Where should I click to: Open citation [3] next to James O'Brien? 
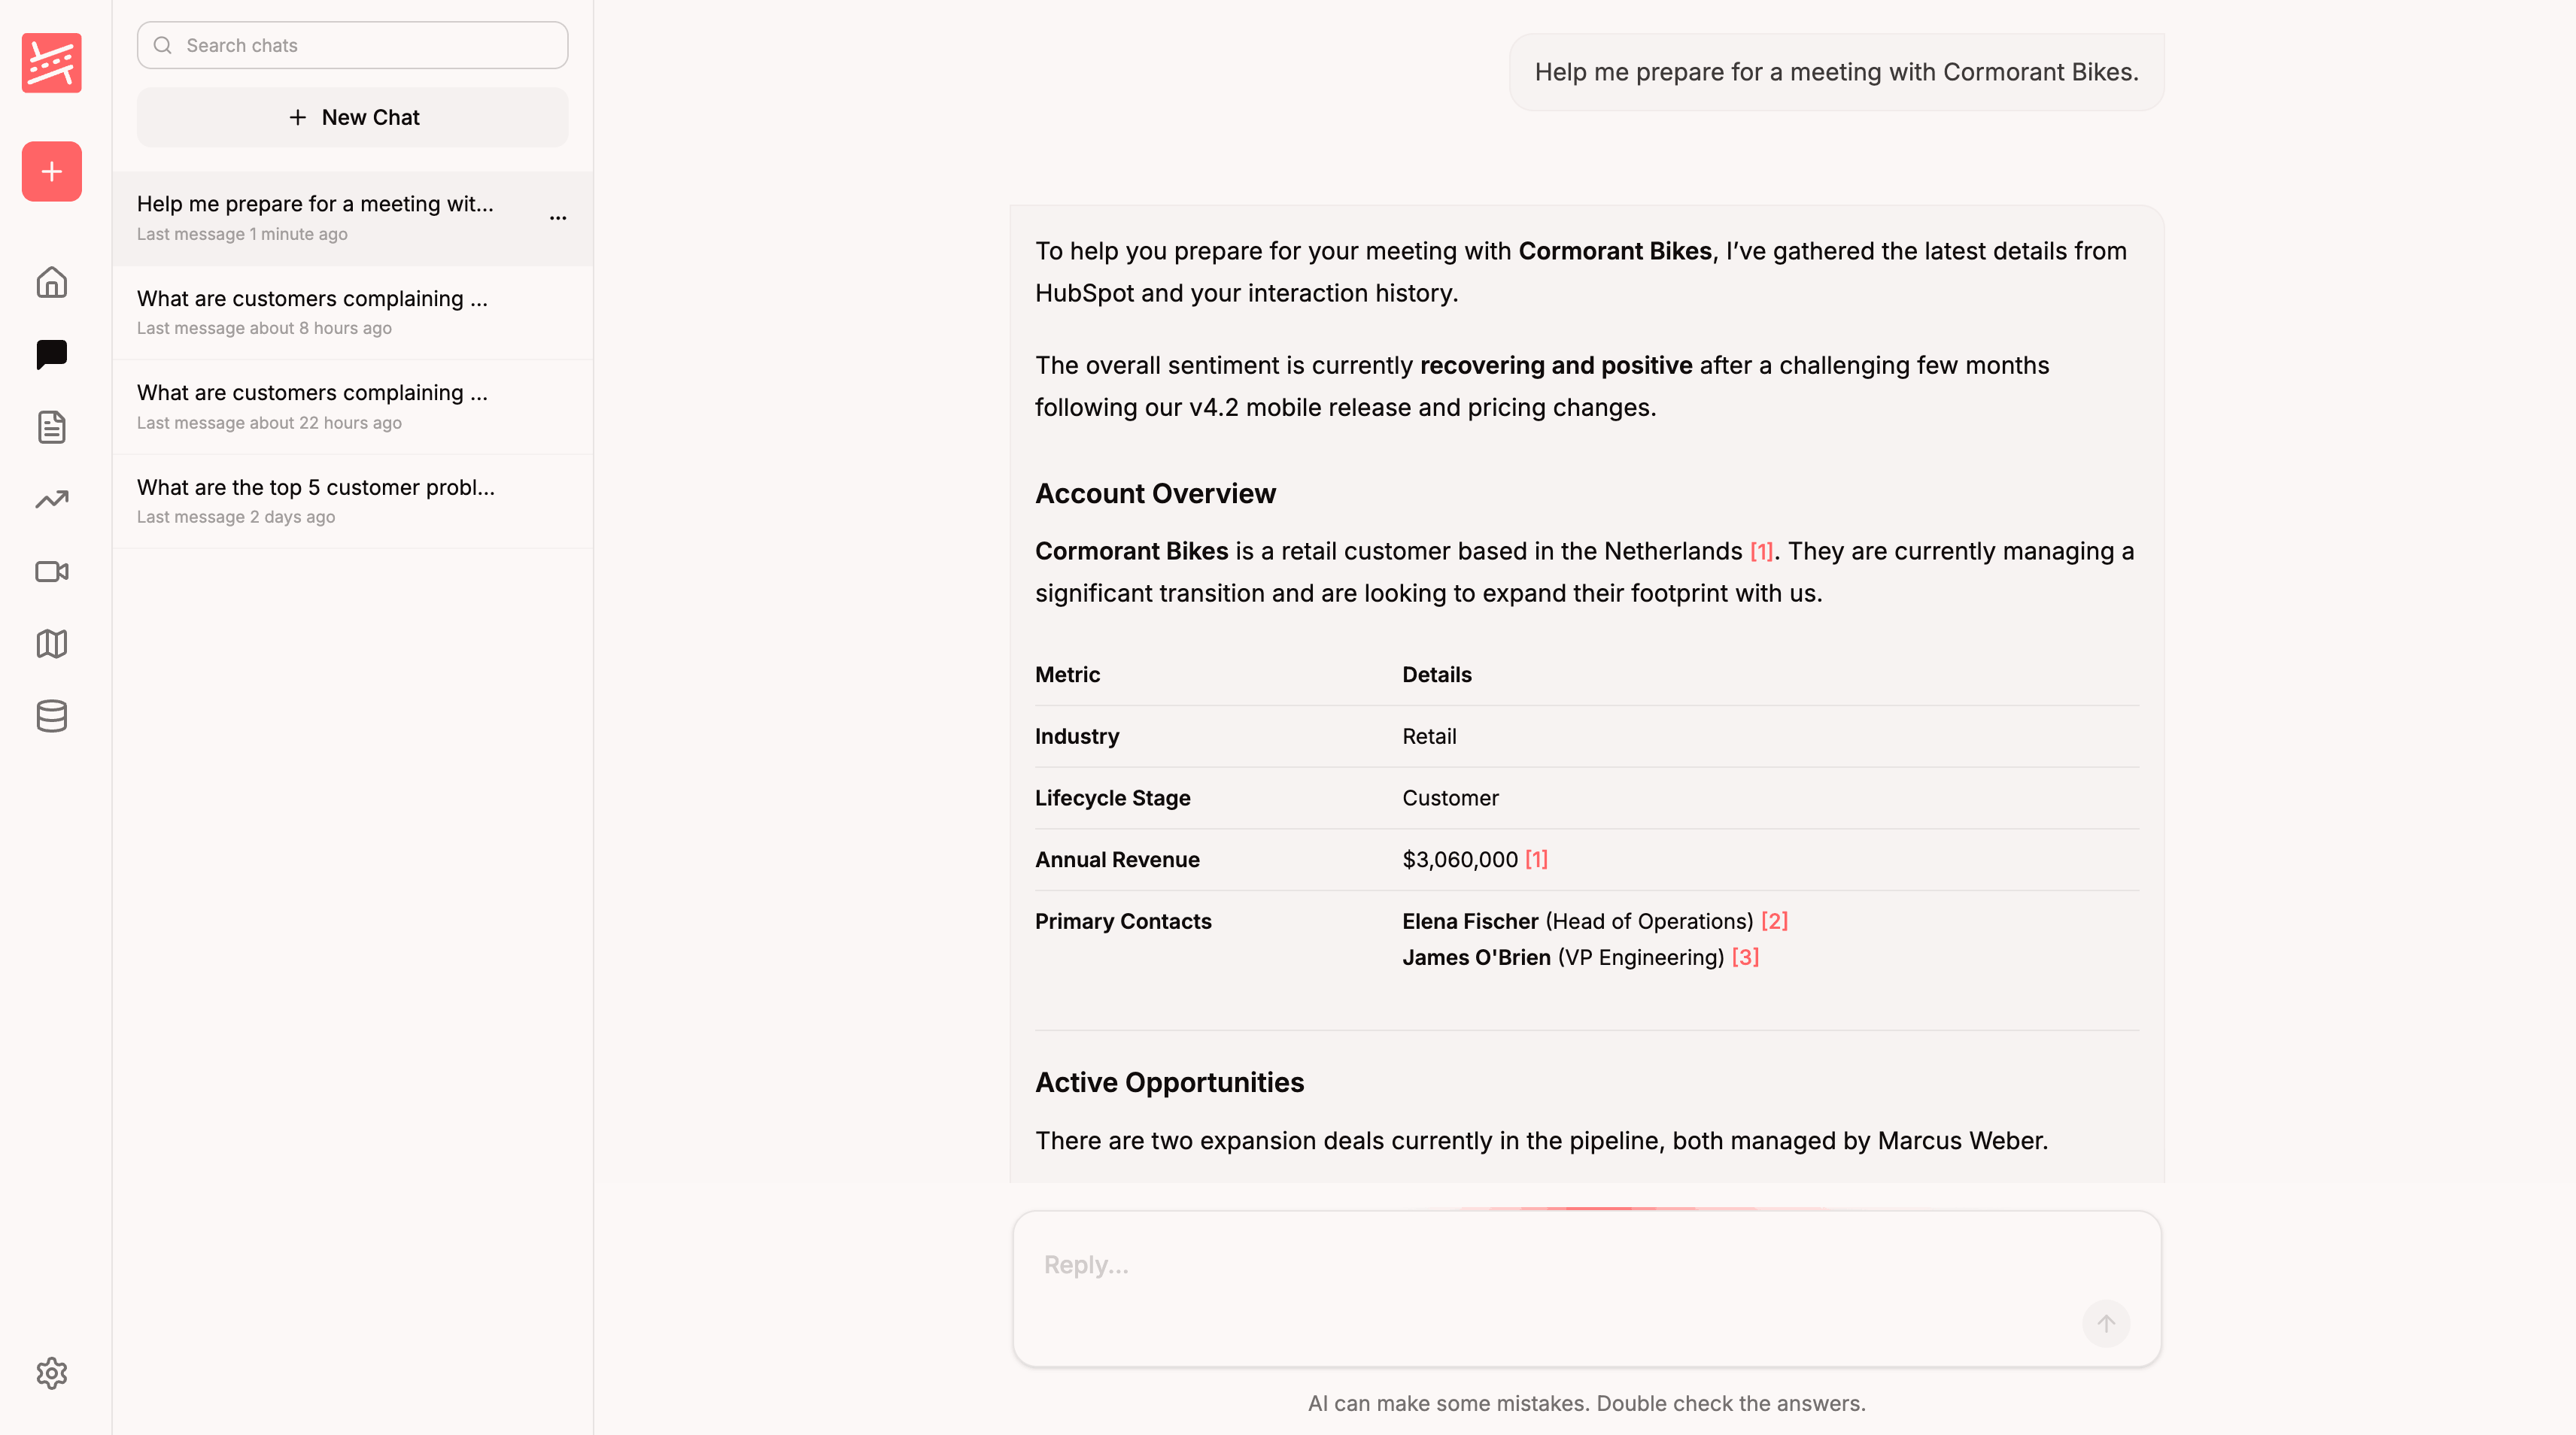click(x=1745, y=957)
